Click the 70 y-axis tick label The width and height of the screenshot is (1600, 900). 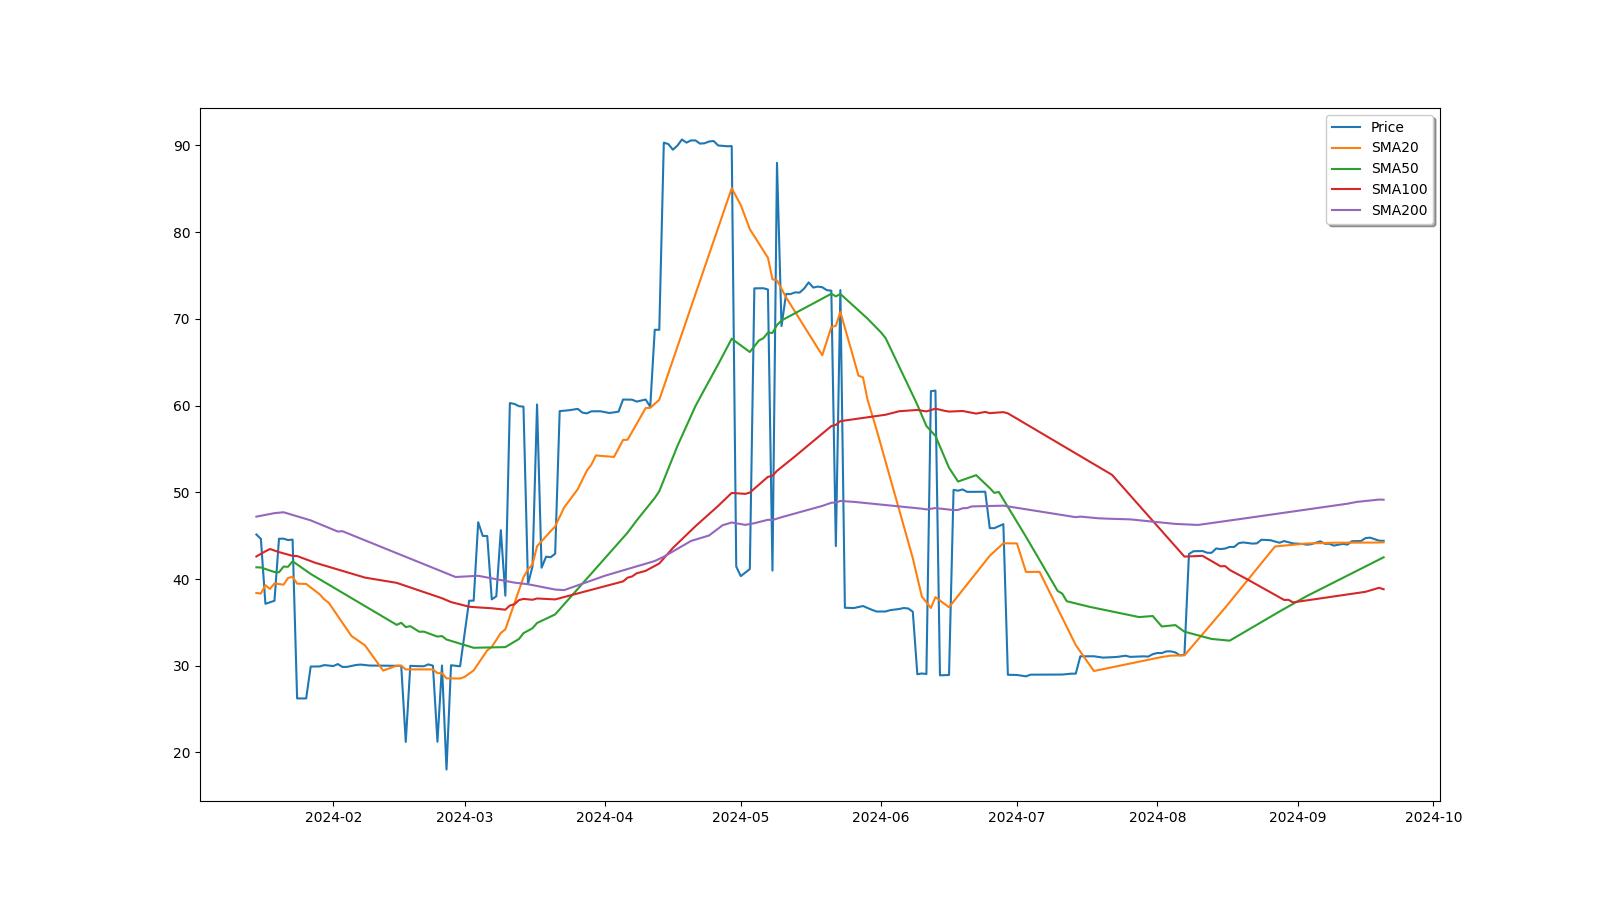coord(182,319)
